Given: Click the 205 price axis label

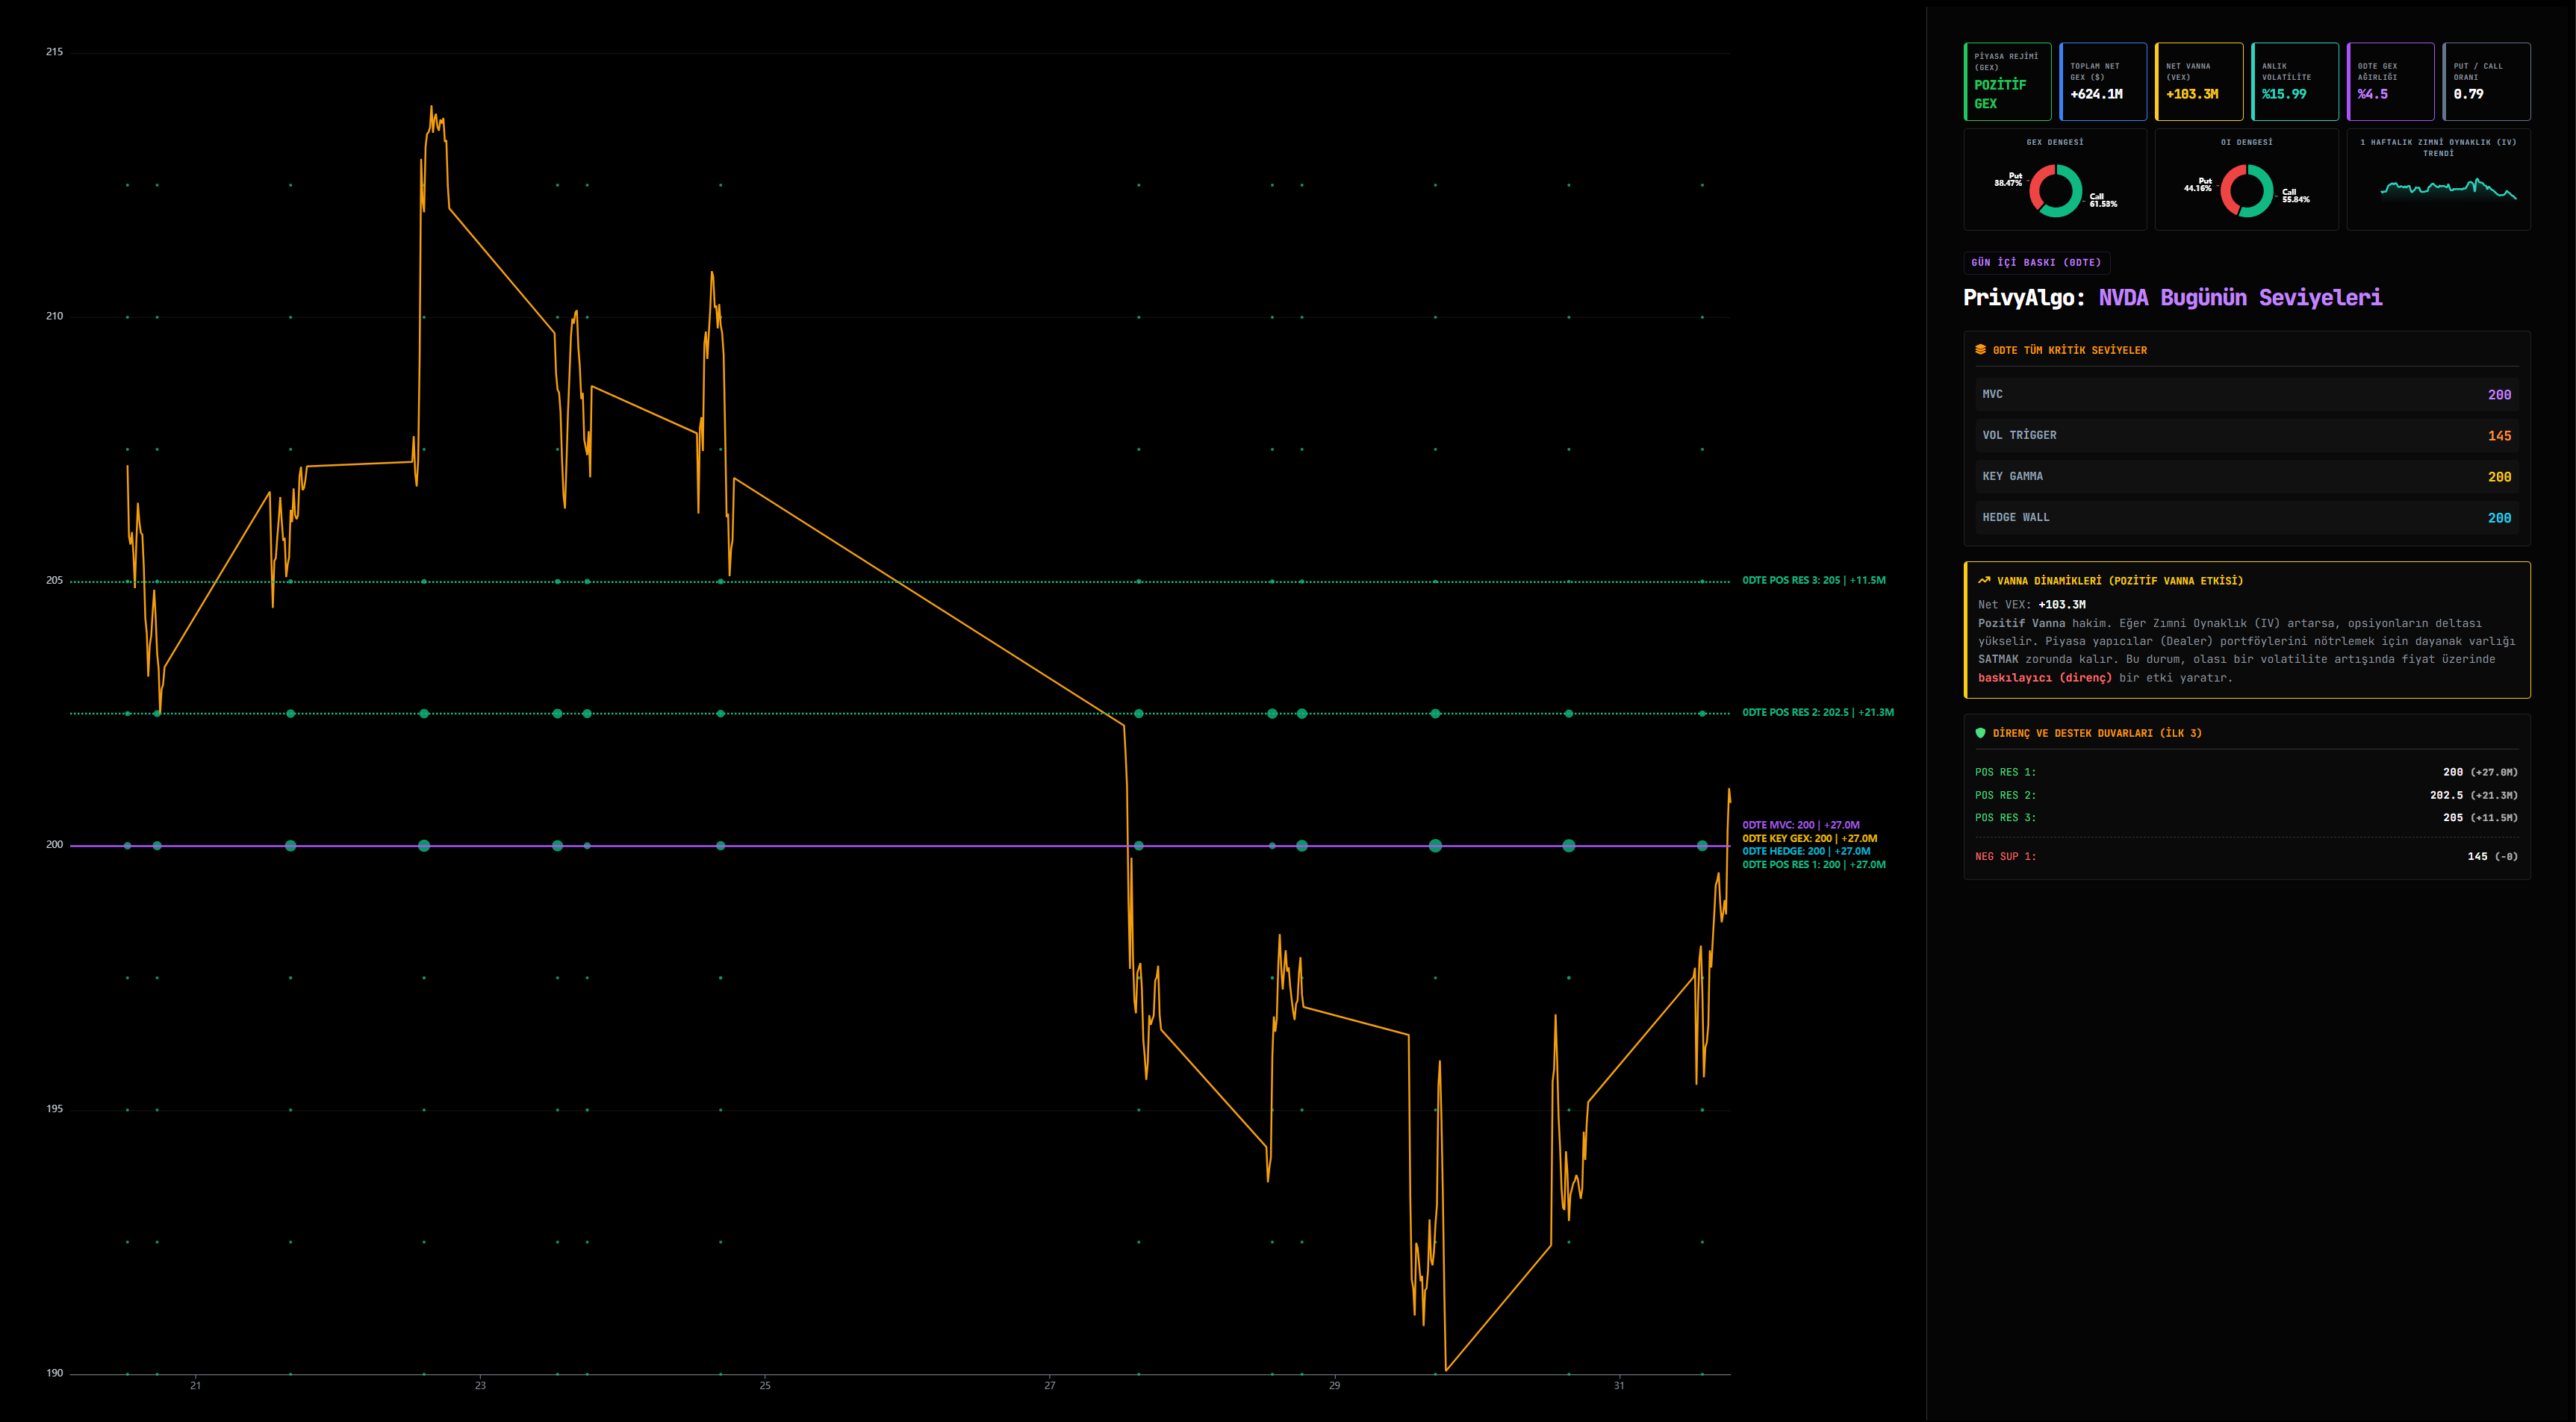Looking at the screenshot, I should click(x=54, y=580).
